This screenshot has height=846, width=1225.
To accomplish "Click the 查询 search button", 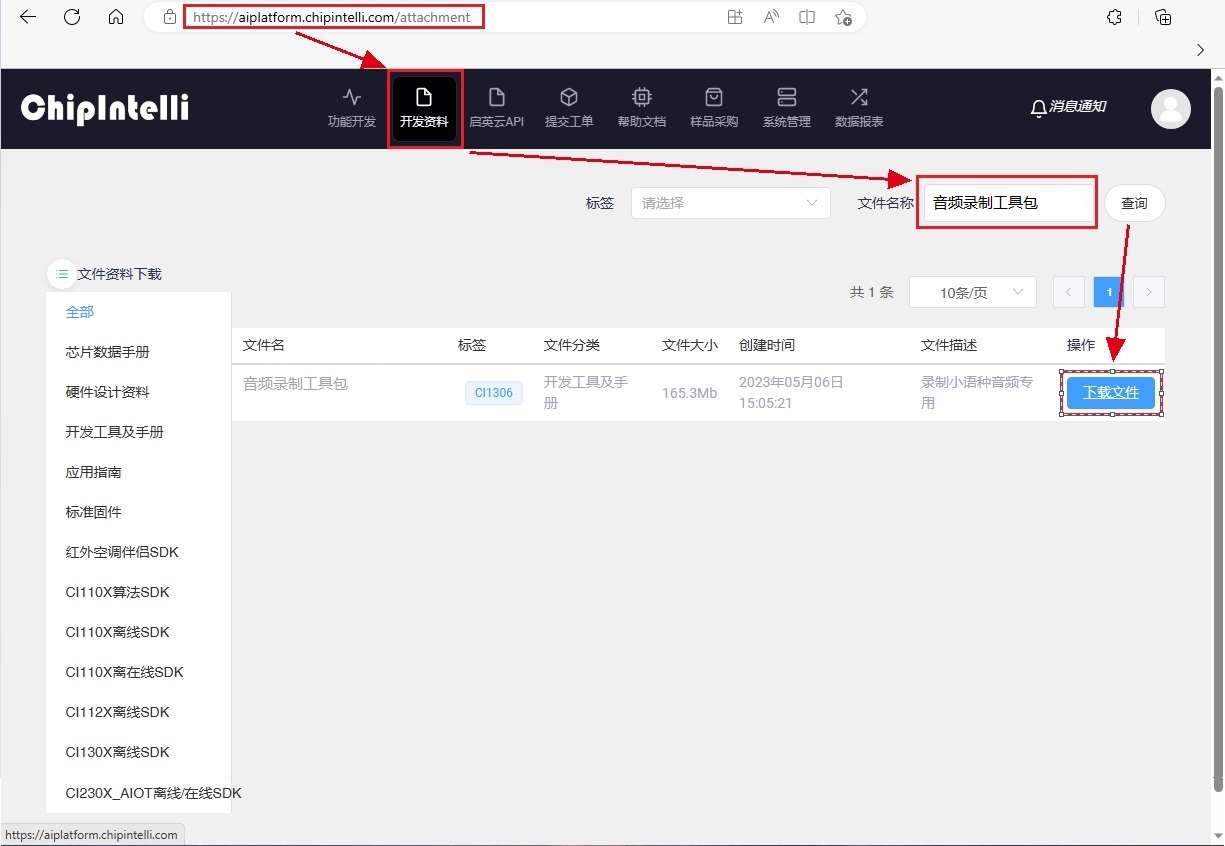I will (1134, 203).
